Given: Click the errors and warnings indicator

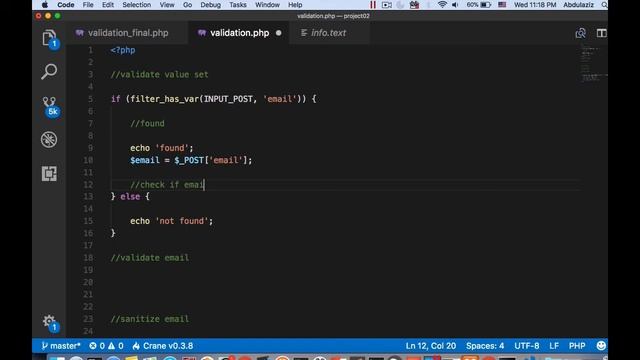Looking at the screenshot, I should point(107,346).
